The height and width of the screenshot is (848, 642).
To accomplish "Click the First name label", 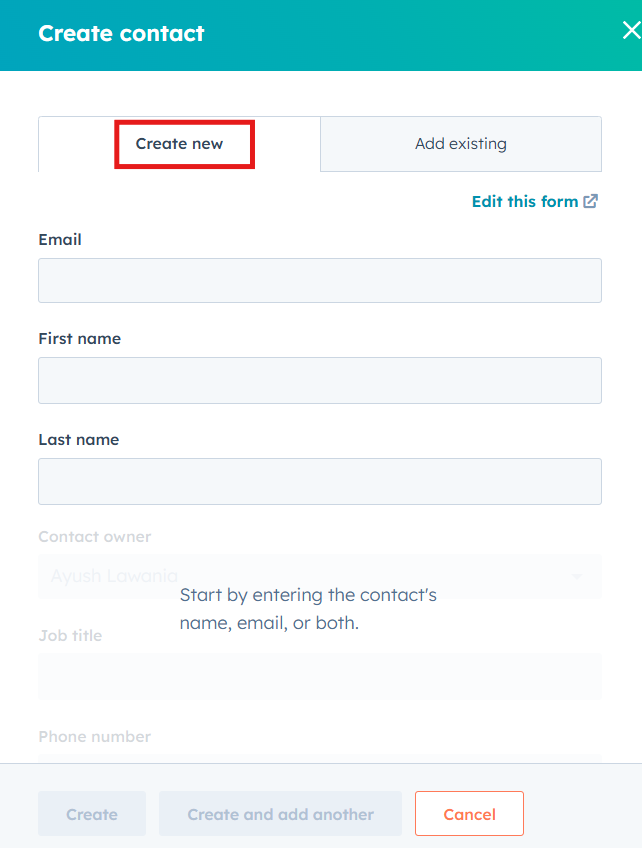I will pyautogui.click(x=79, y=339).
